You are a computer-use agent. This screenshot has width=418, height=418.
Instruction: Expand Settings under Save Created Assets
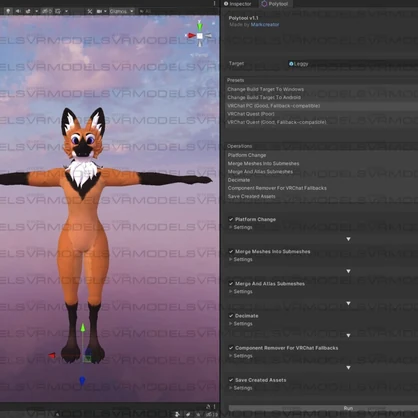tap(241, 388)
